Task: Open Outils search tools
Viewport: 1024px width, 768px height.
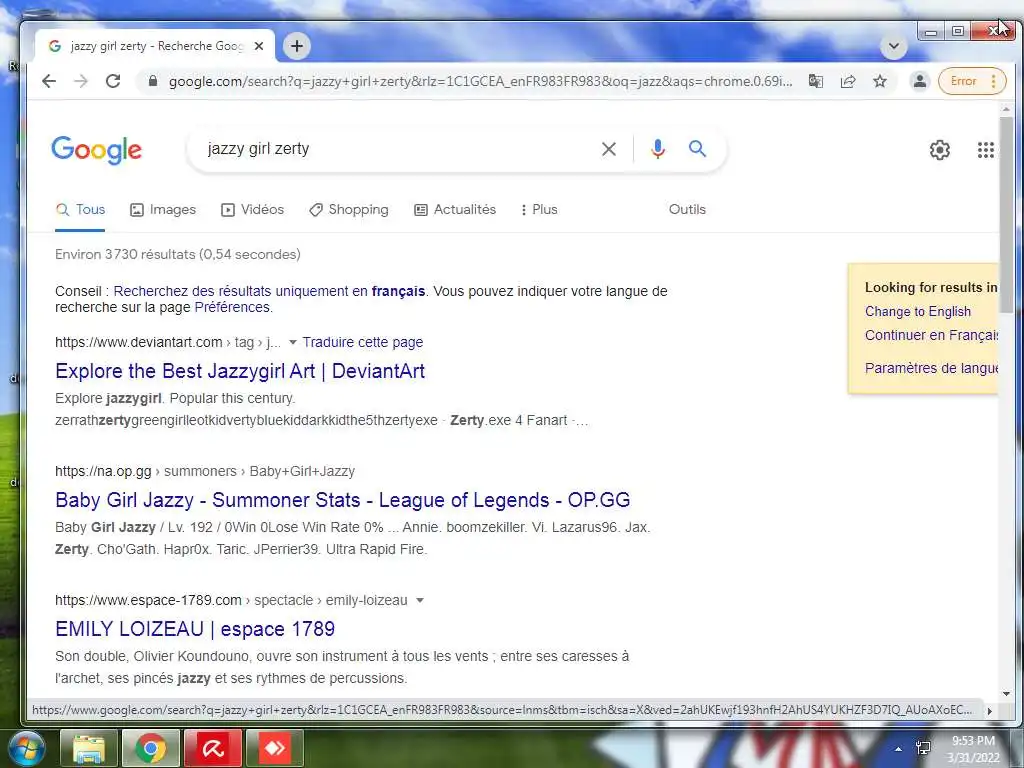Action: coord(687,210)
